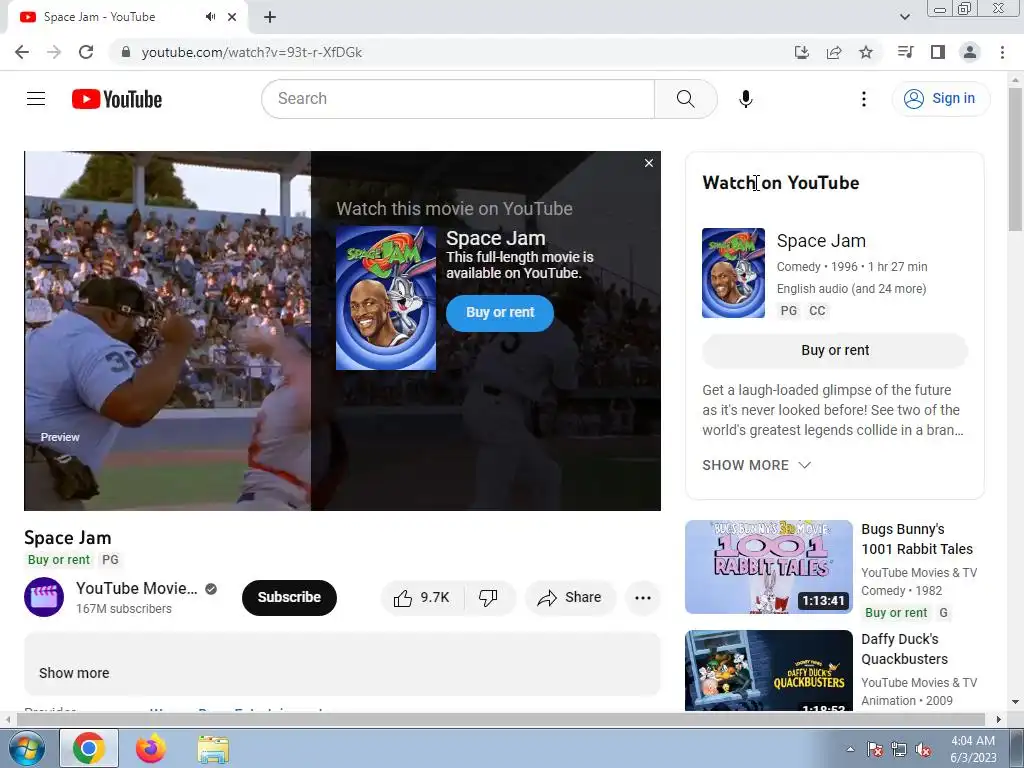
Task: Click Buy or rent in sidebar card
Action: click(835, 351)
